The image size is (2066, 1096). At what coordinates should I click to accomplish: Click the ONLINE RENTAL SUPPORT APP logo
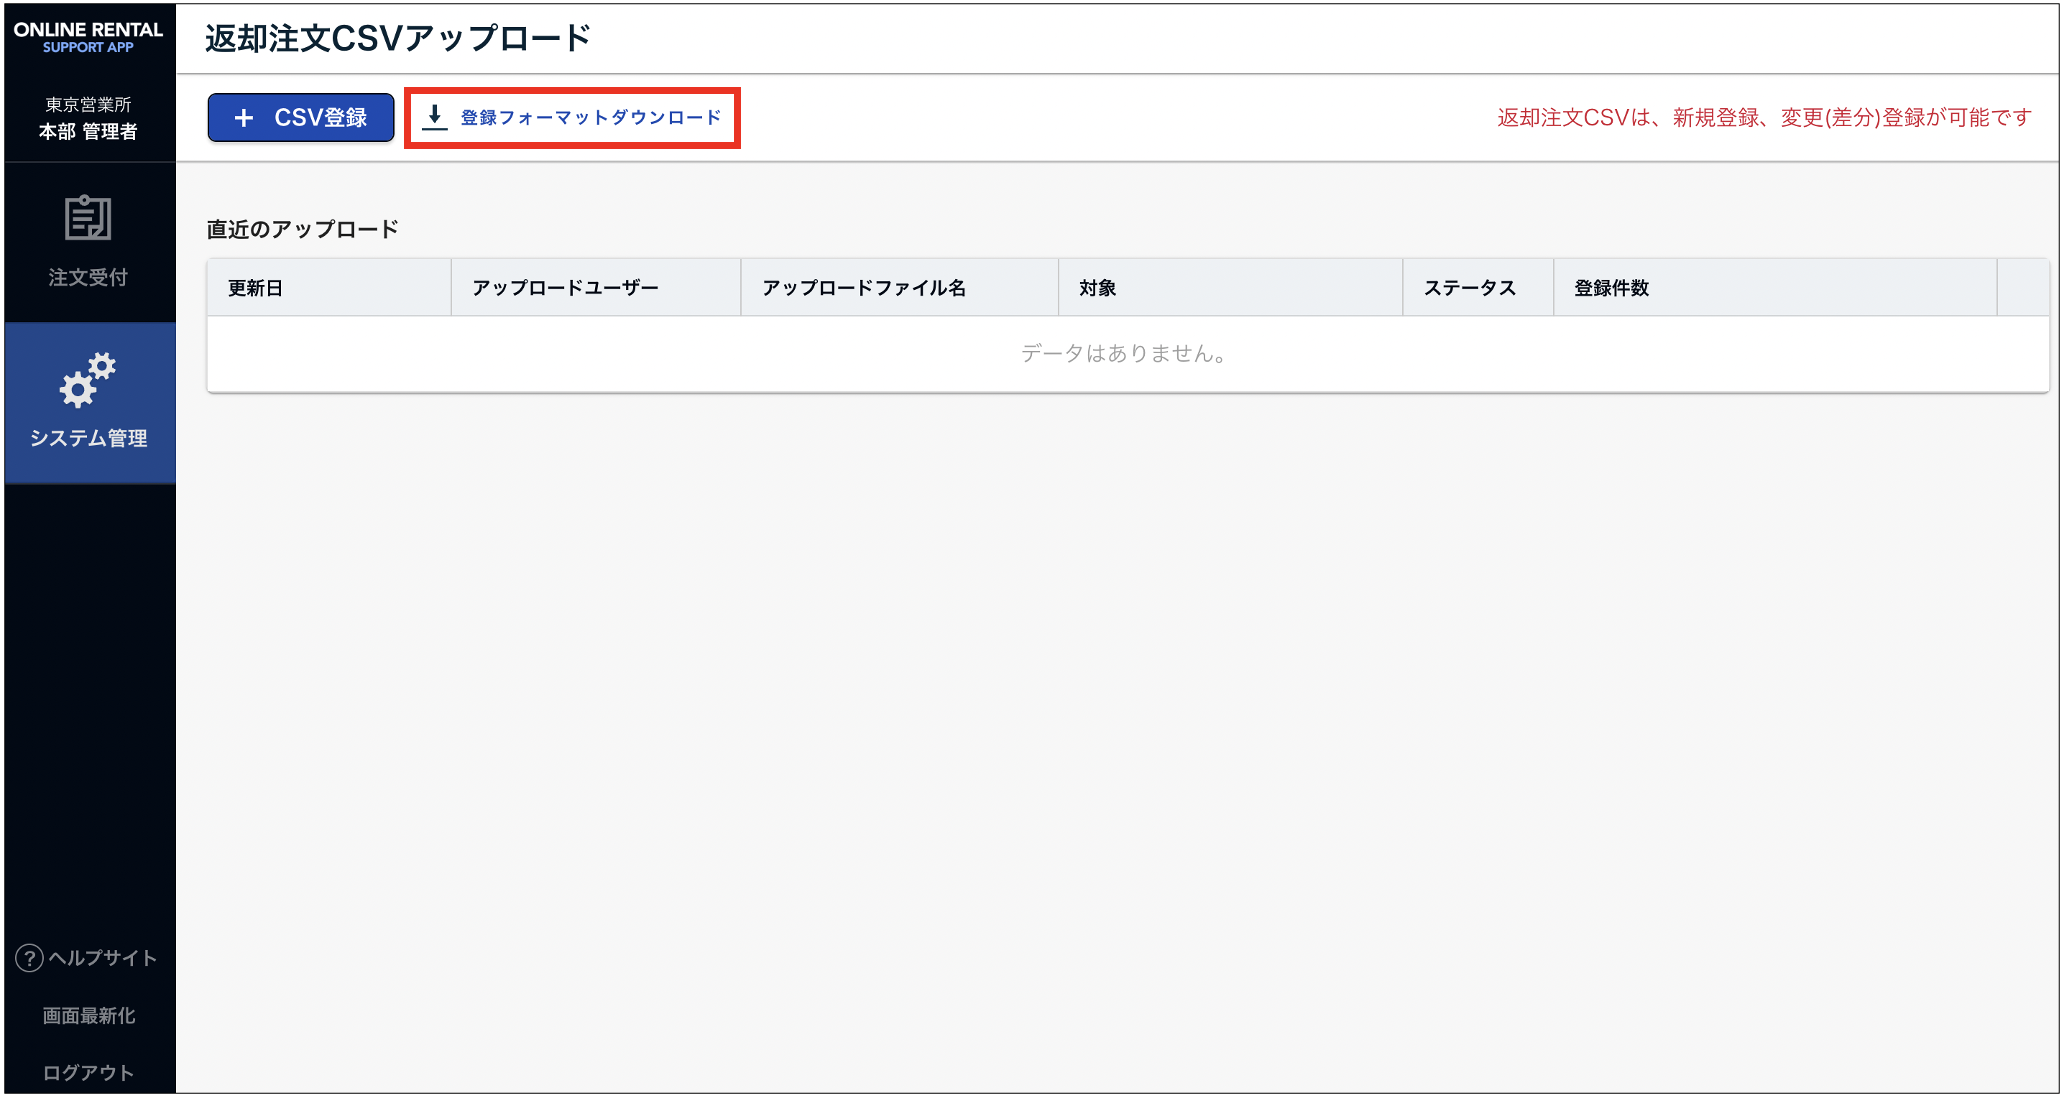pos(88,37)
